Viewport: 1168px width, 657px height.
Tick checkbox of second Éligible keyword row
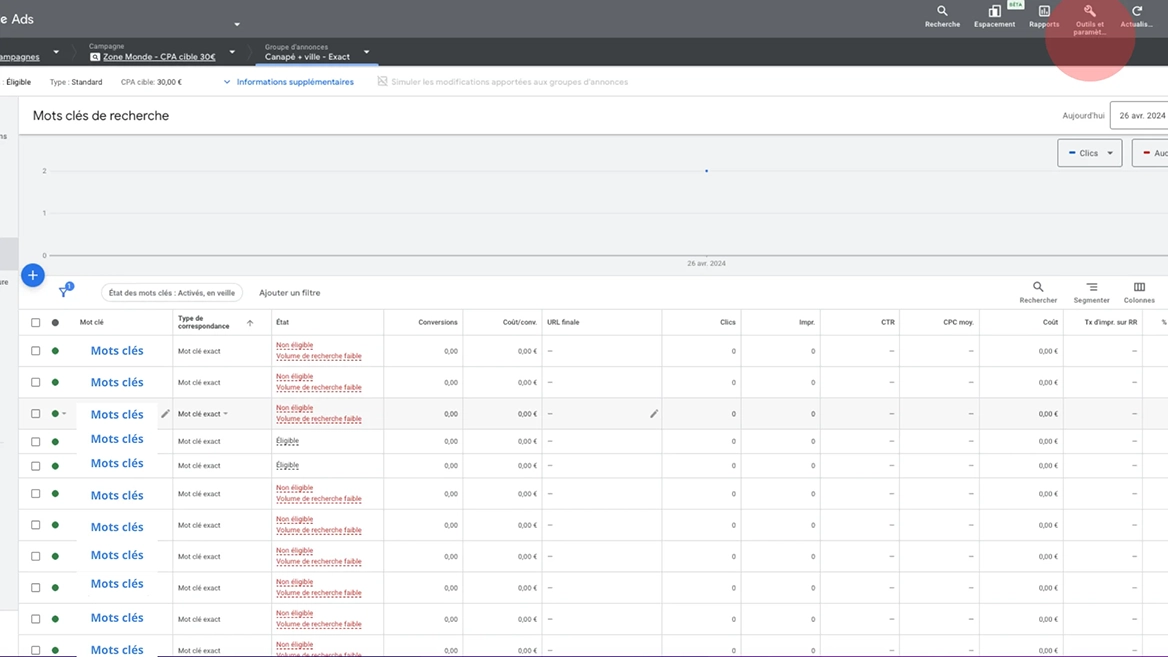(x=35, y=466)
